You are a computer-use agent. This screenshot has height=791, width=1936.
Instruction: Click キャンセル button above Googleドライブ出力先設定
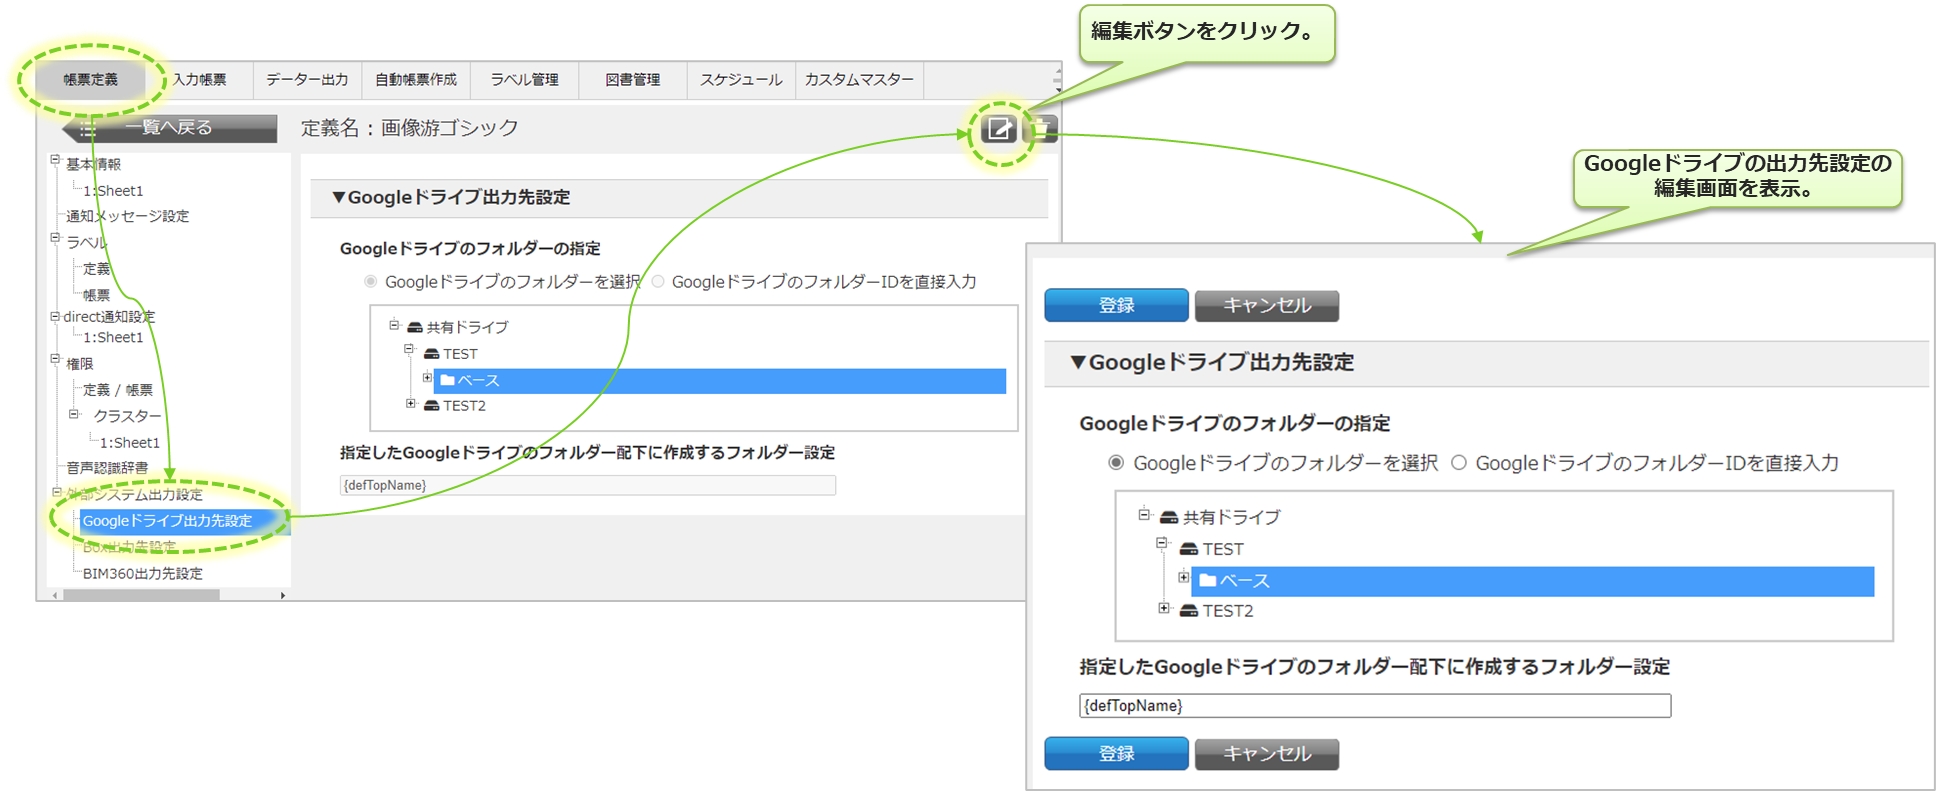(1267, 305)
